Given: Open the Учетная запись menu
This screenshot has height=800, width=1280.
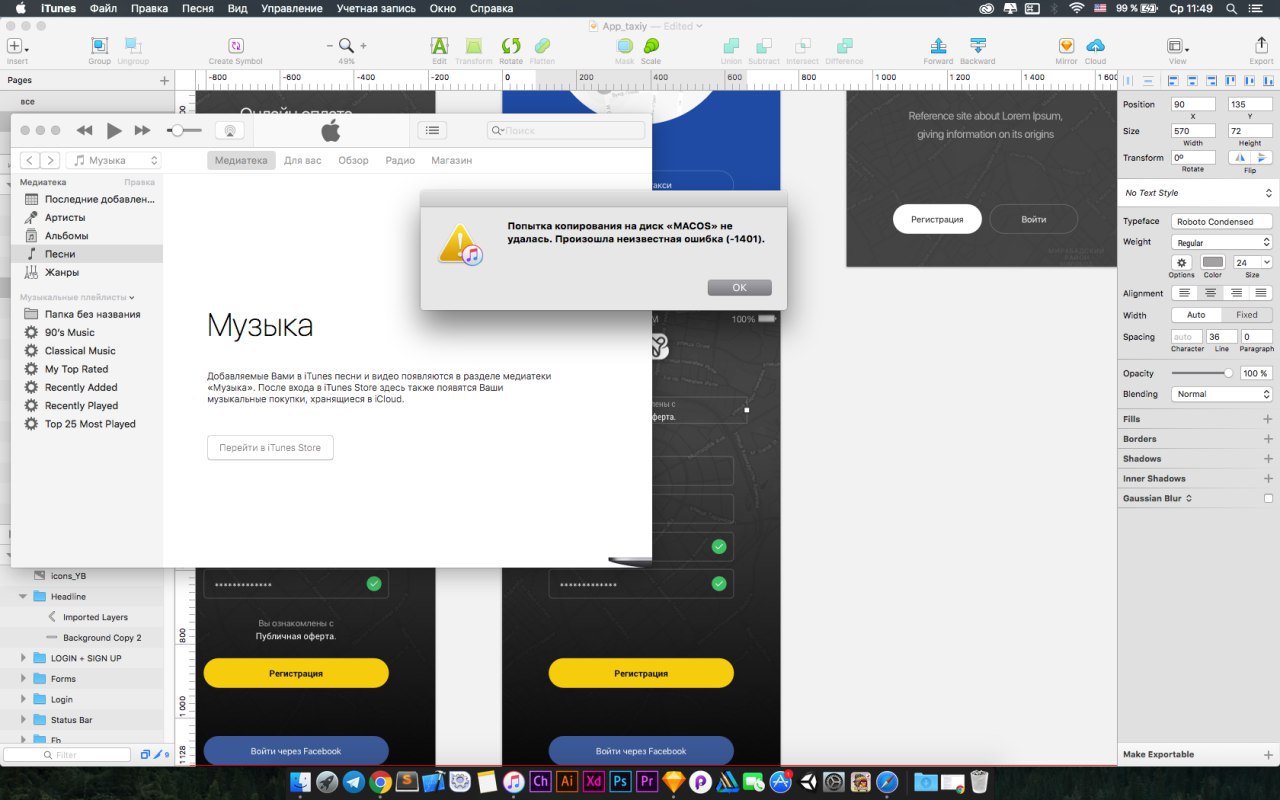Looking at the screenshot, I should click(376, 8).
